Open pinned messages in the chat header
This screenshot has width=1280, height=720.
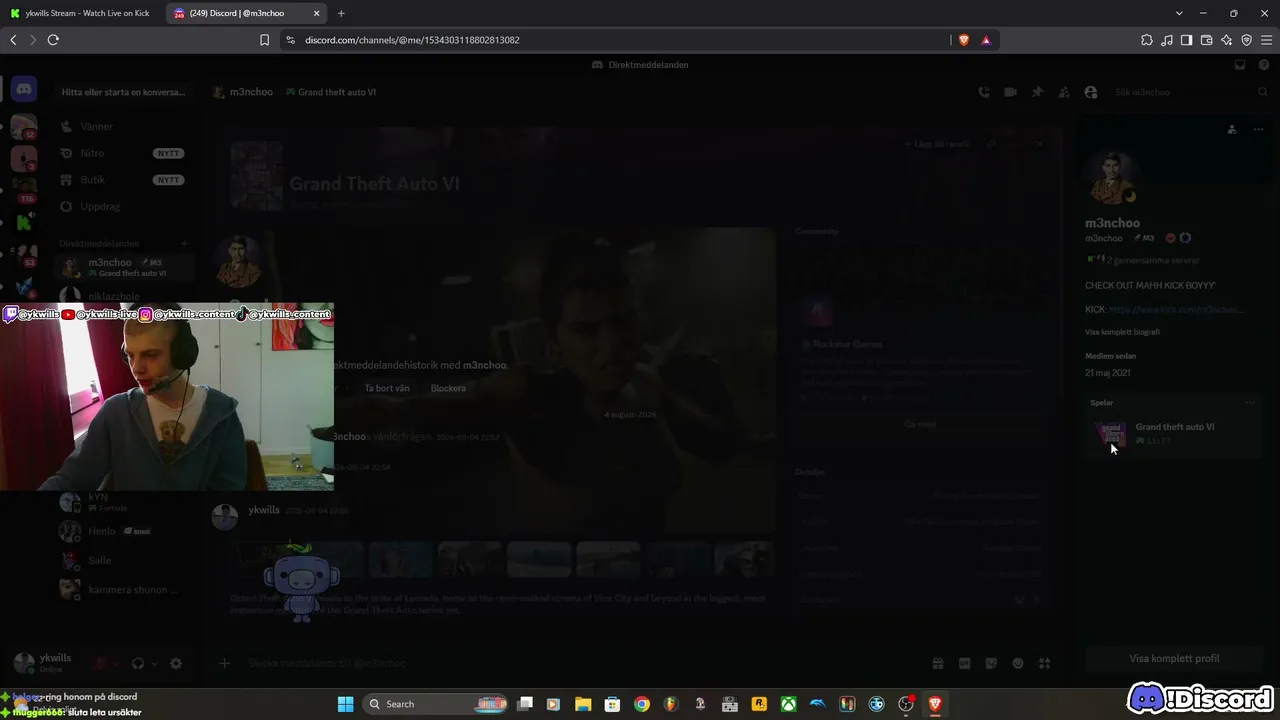coord(1037,92)
